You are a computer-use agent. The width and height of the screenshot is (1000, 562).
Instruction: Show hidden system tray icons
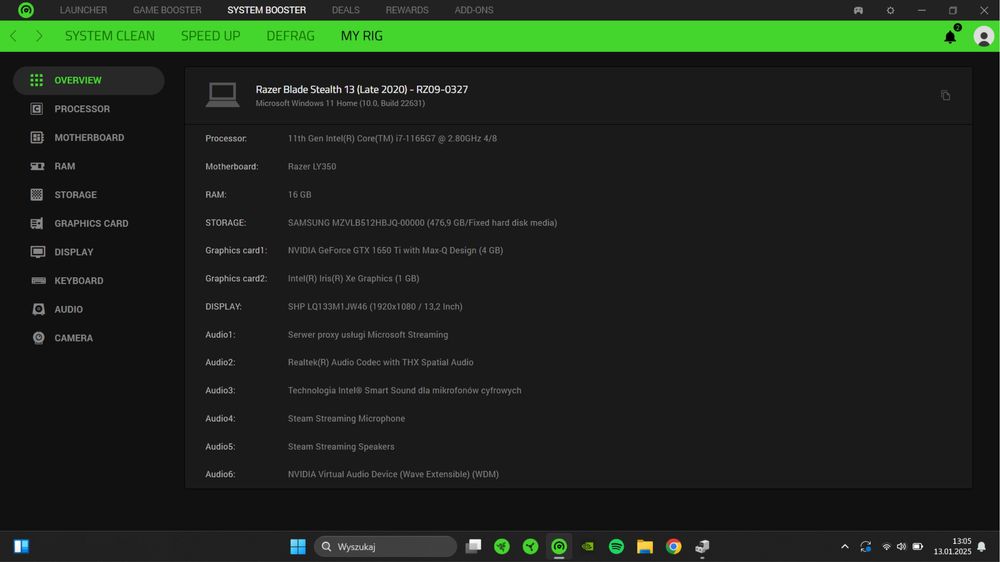pyautogui.click(x=845, y=547)
